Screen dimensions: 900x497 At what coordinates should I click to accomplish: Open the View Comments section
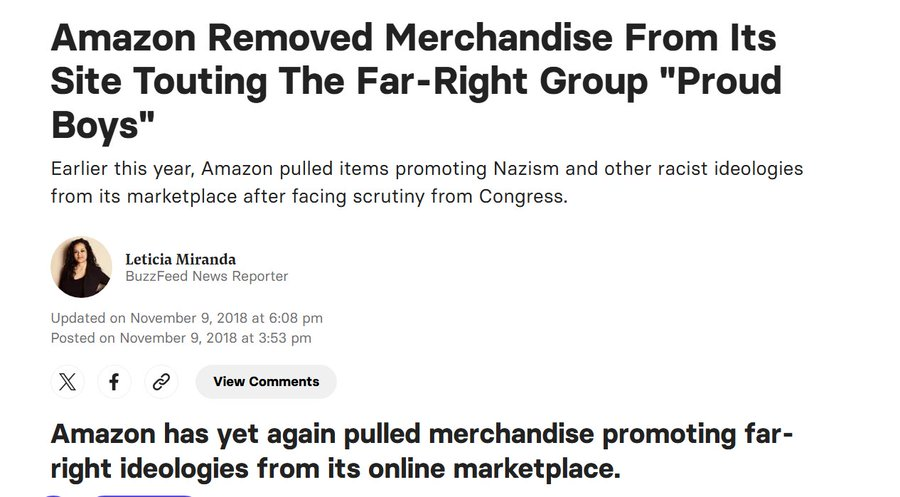(x=266, y=381)
